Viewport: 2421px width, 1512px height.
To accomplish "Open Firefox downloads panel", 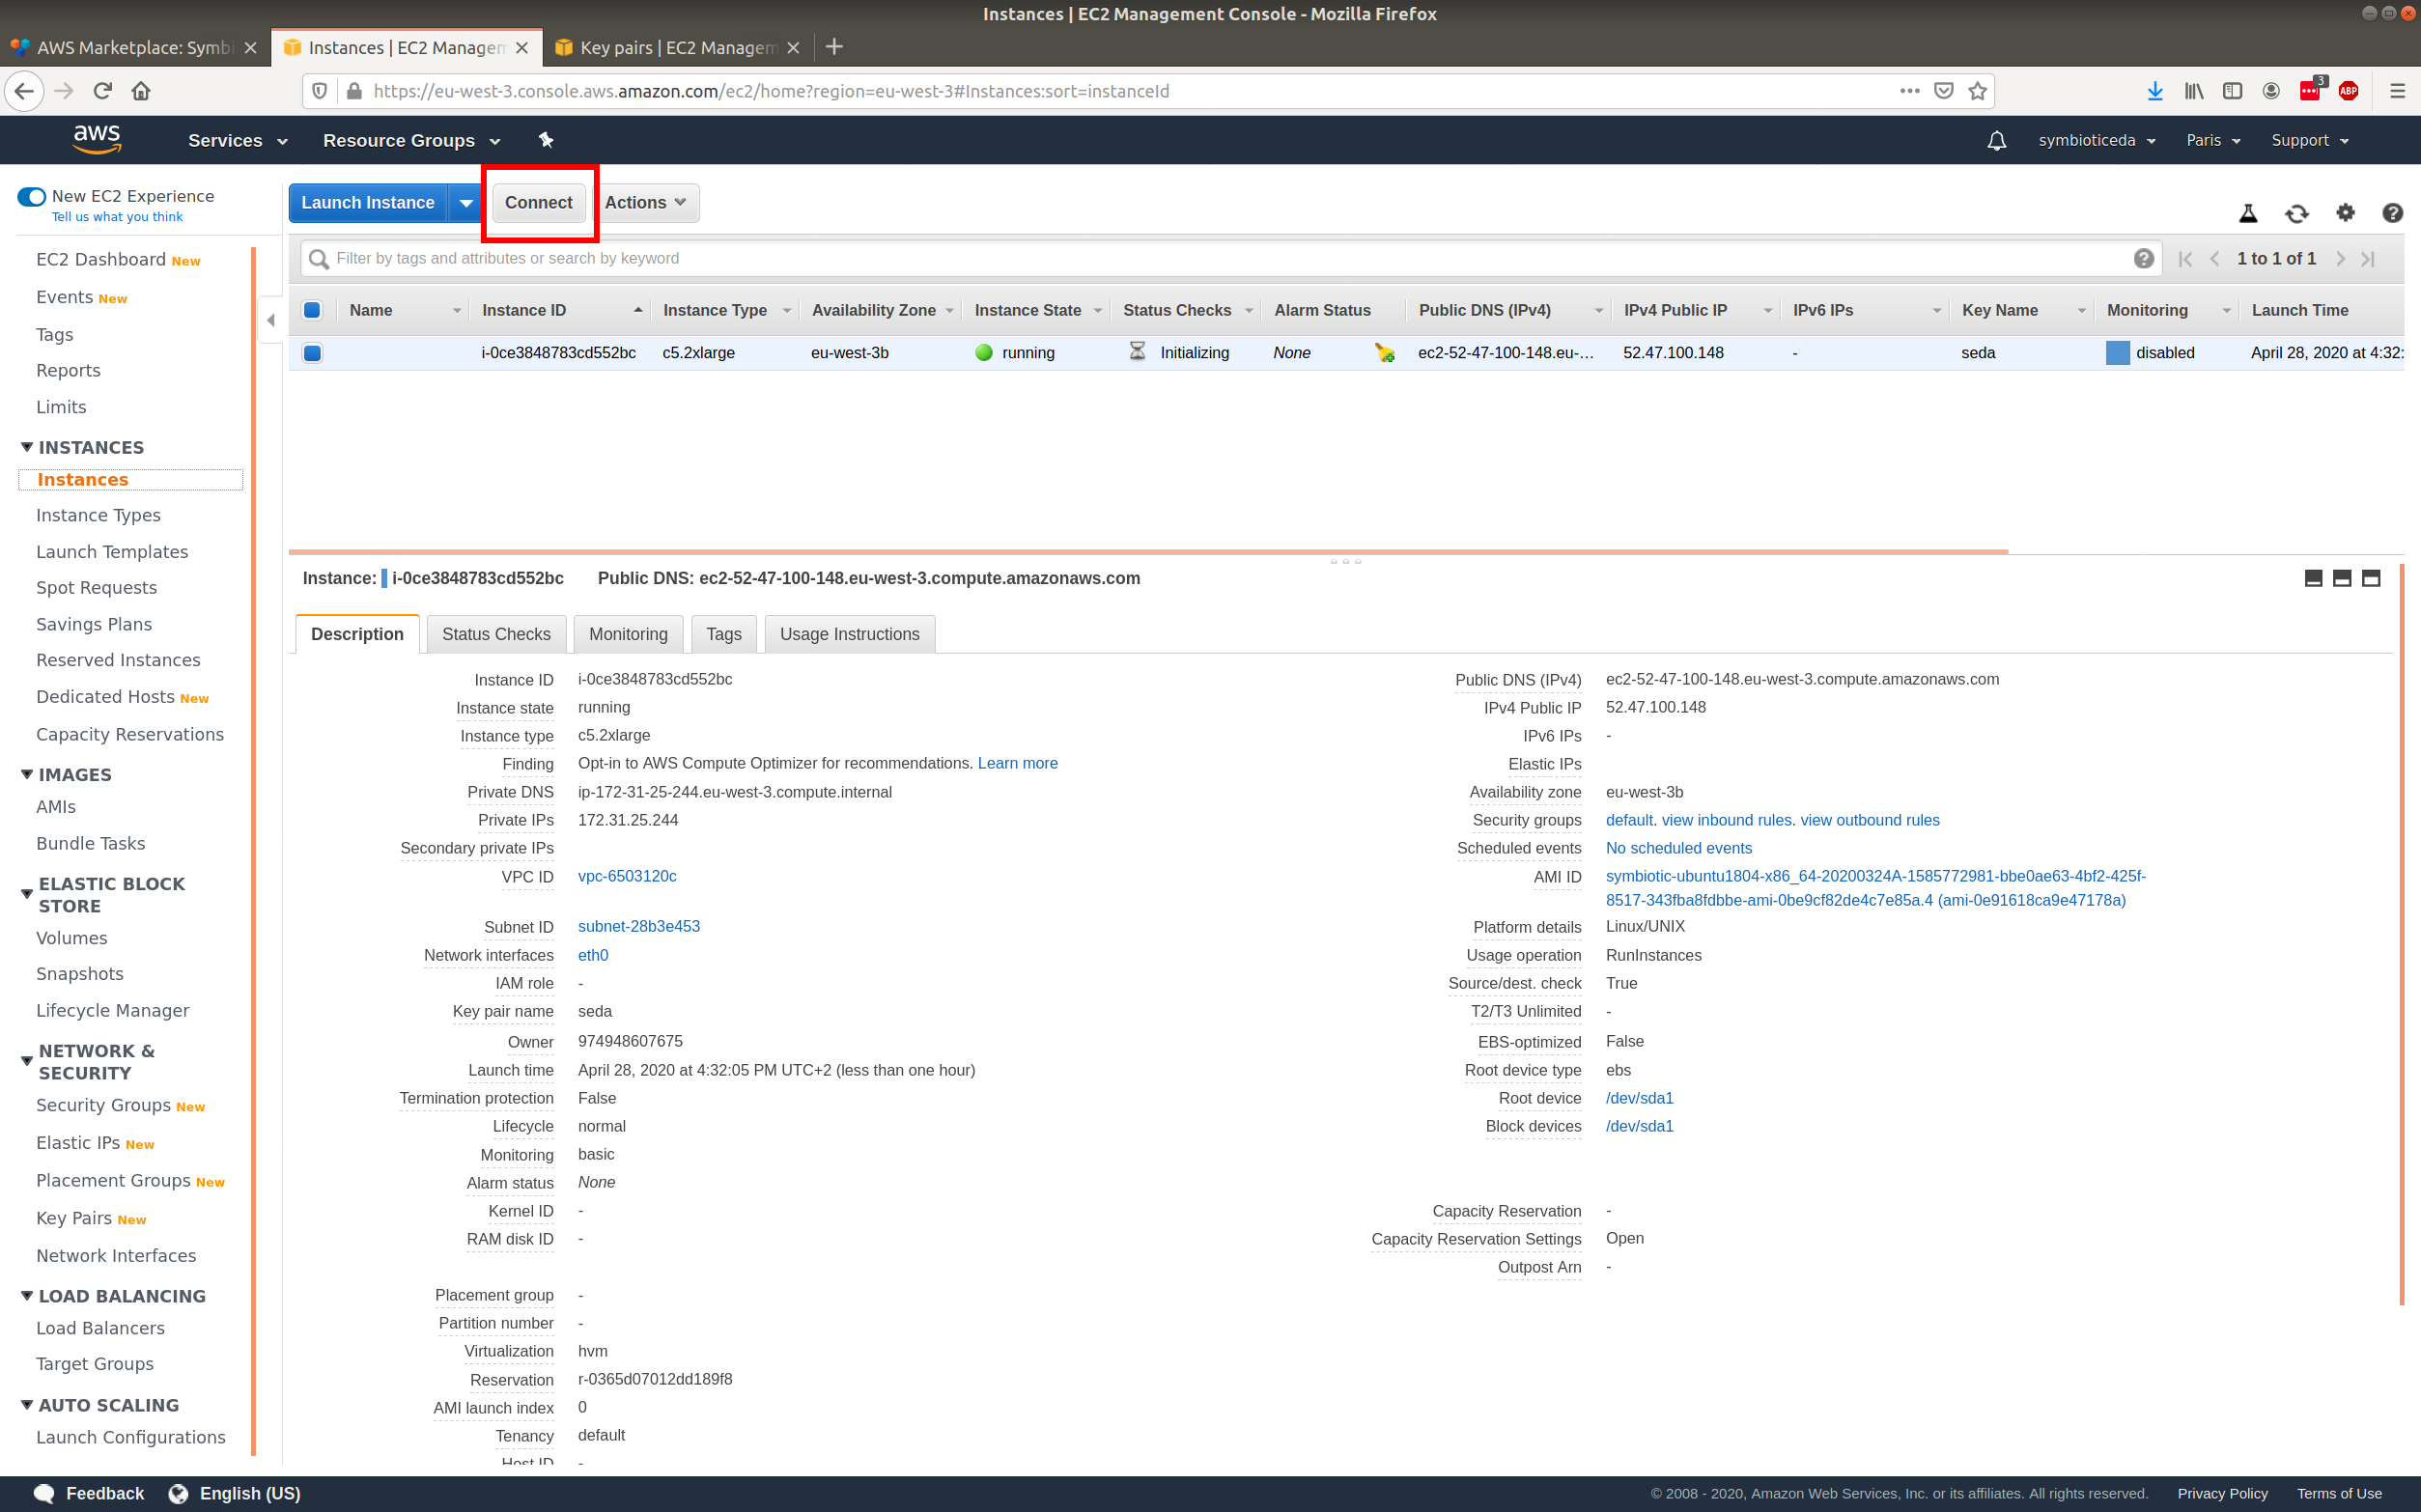I will [2155, 91].
